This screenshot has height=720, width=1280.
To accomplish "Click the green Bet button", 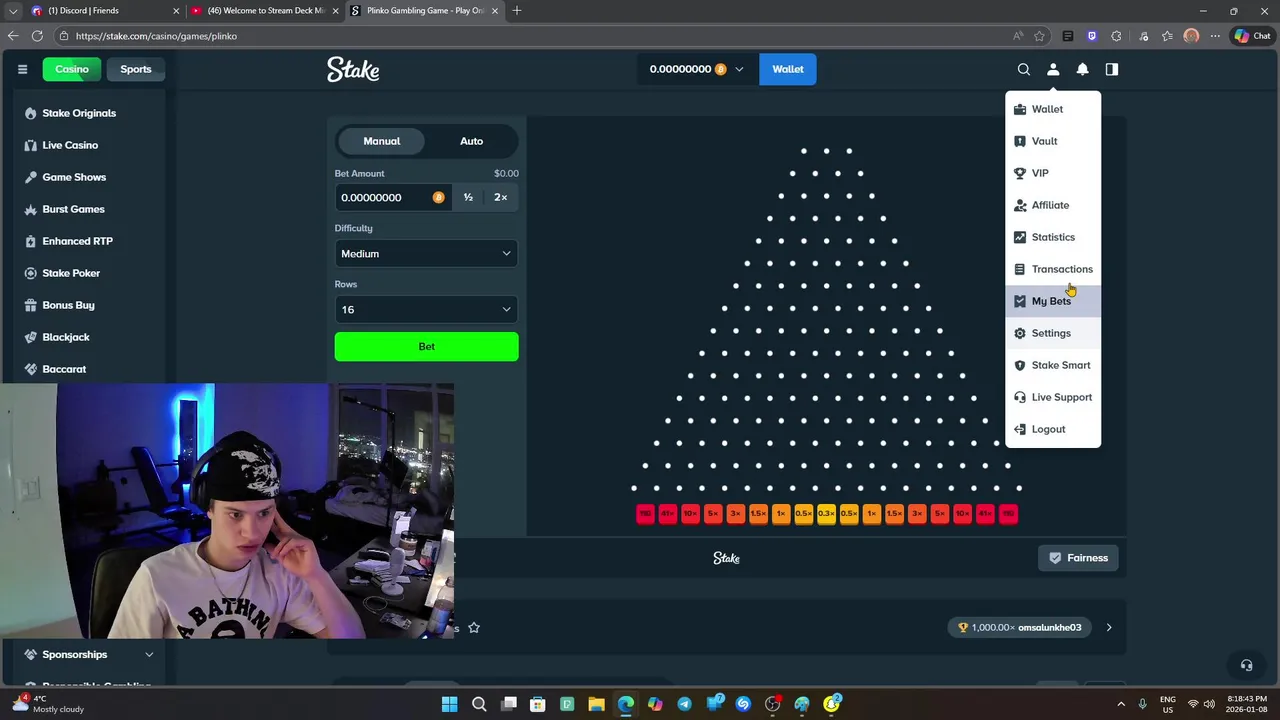I will pos(426,346).
